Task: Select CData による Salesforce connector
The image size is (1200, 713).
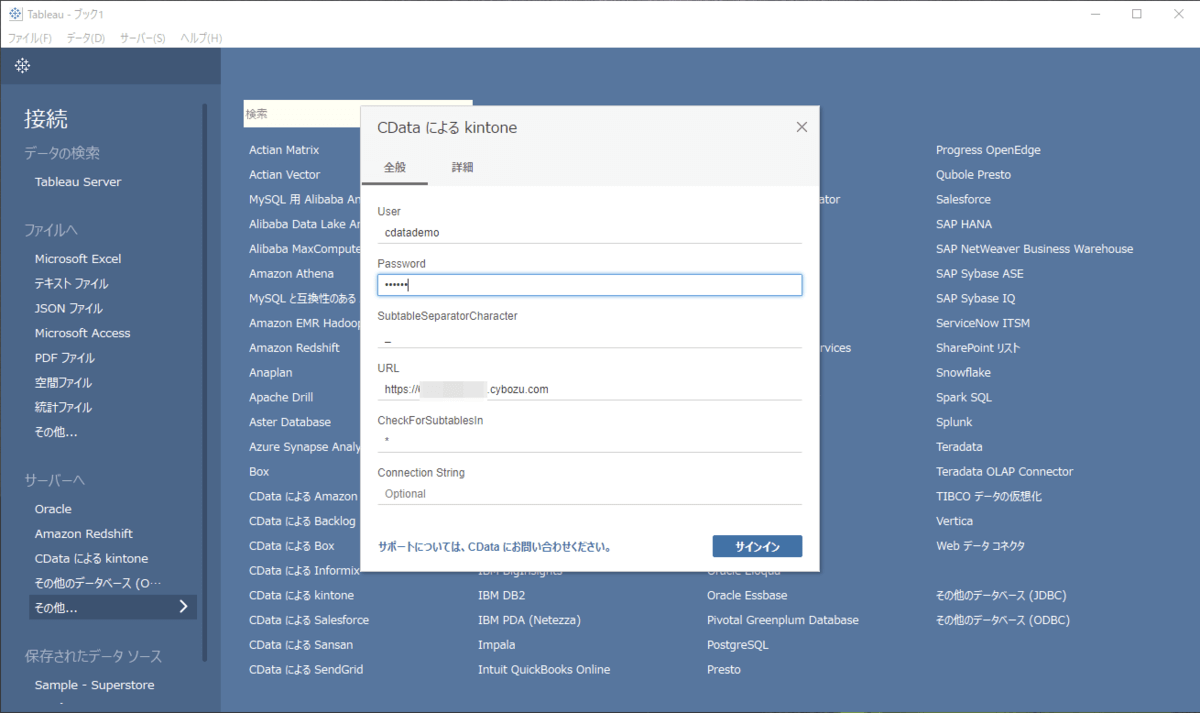Action: coord(309,620)
